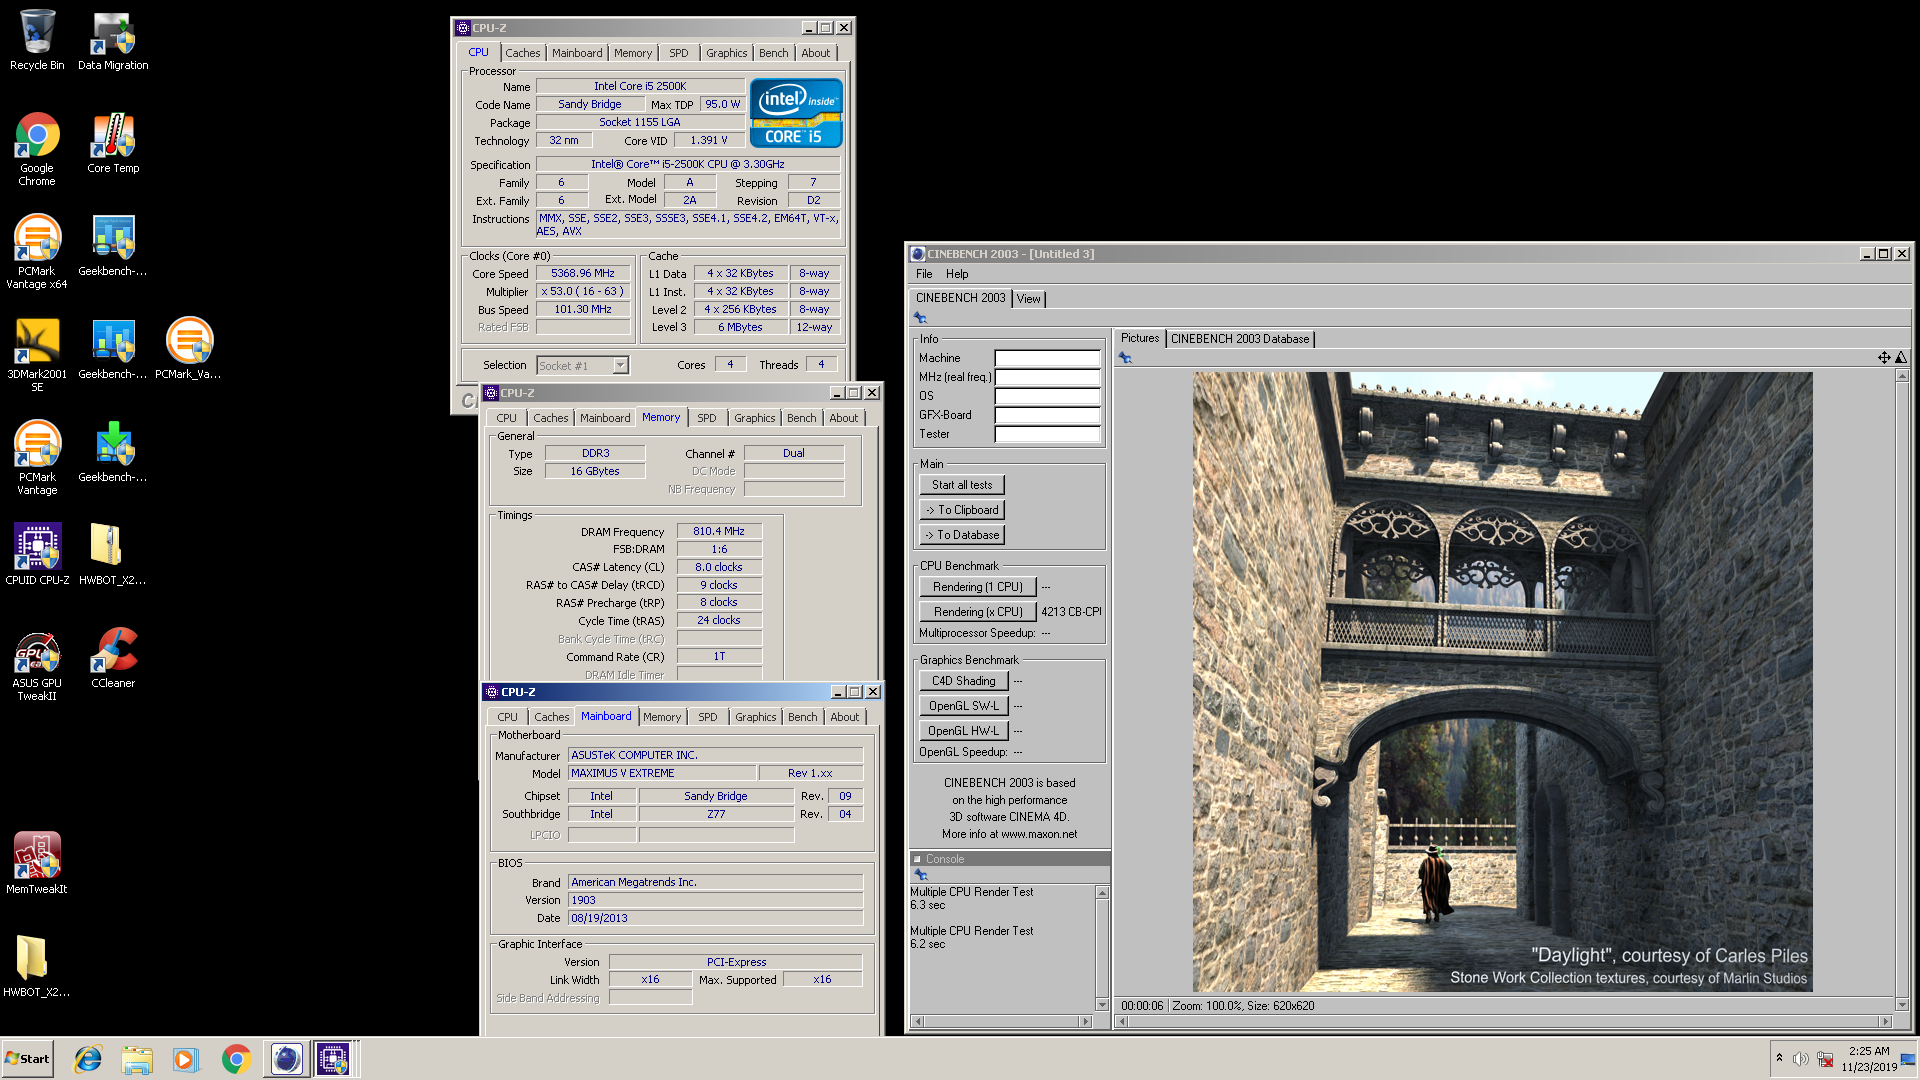Select the HWBOT_X2 yellow folder icon
This screenshot has height=1080, width=1920.
coord(37,967)
